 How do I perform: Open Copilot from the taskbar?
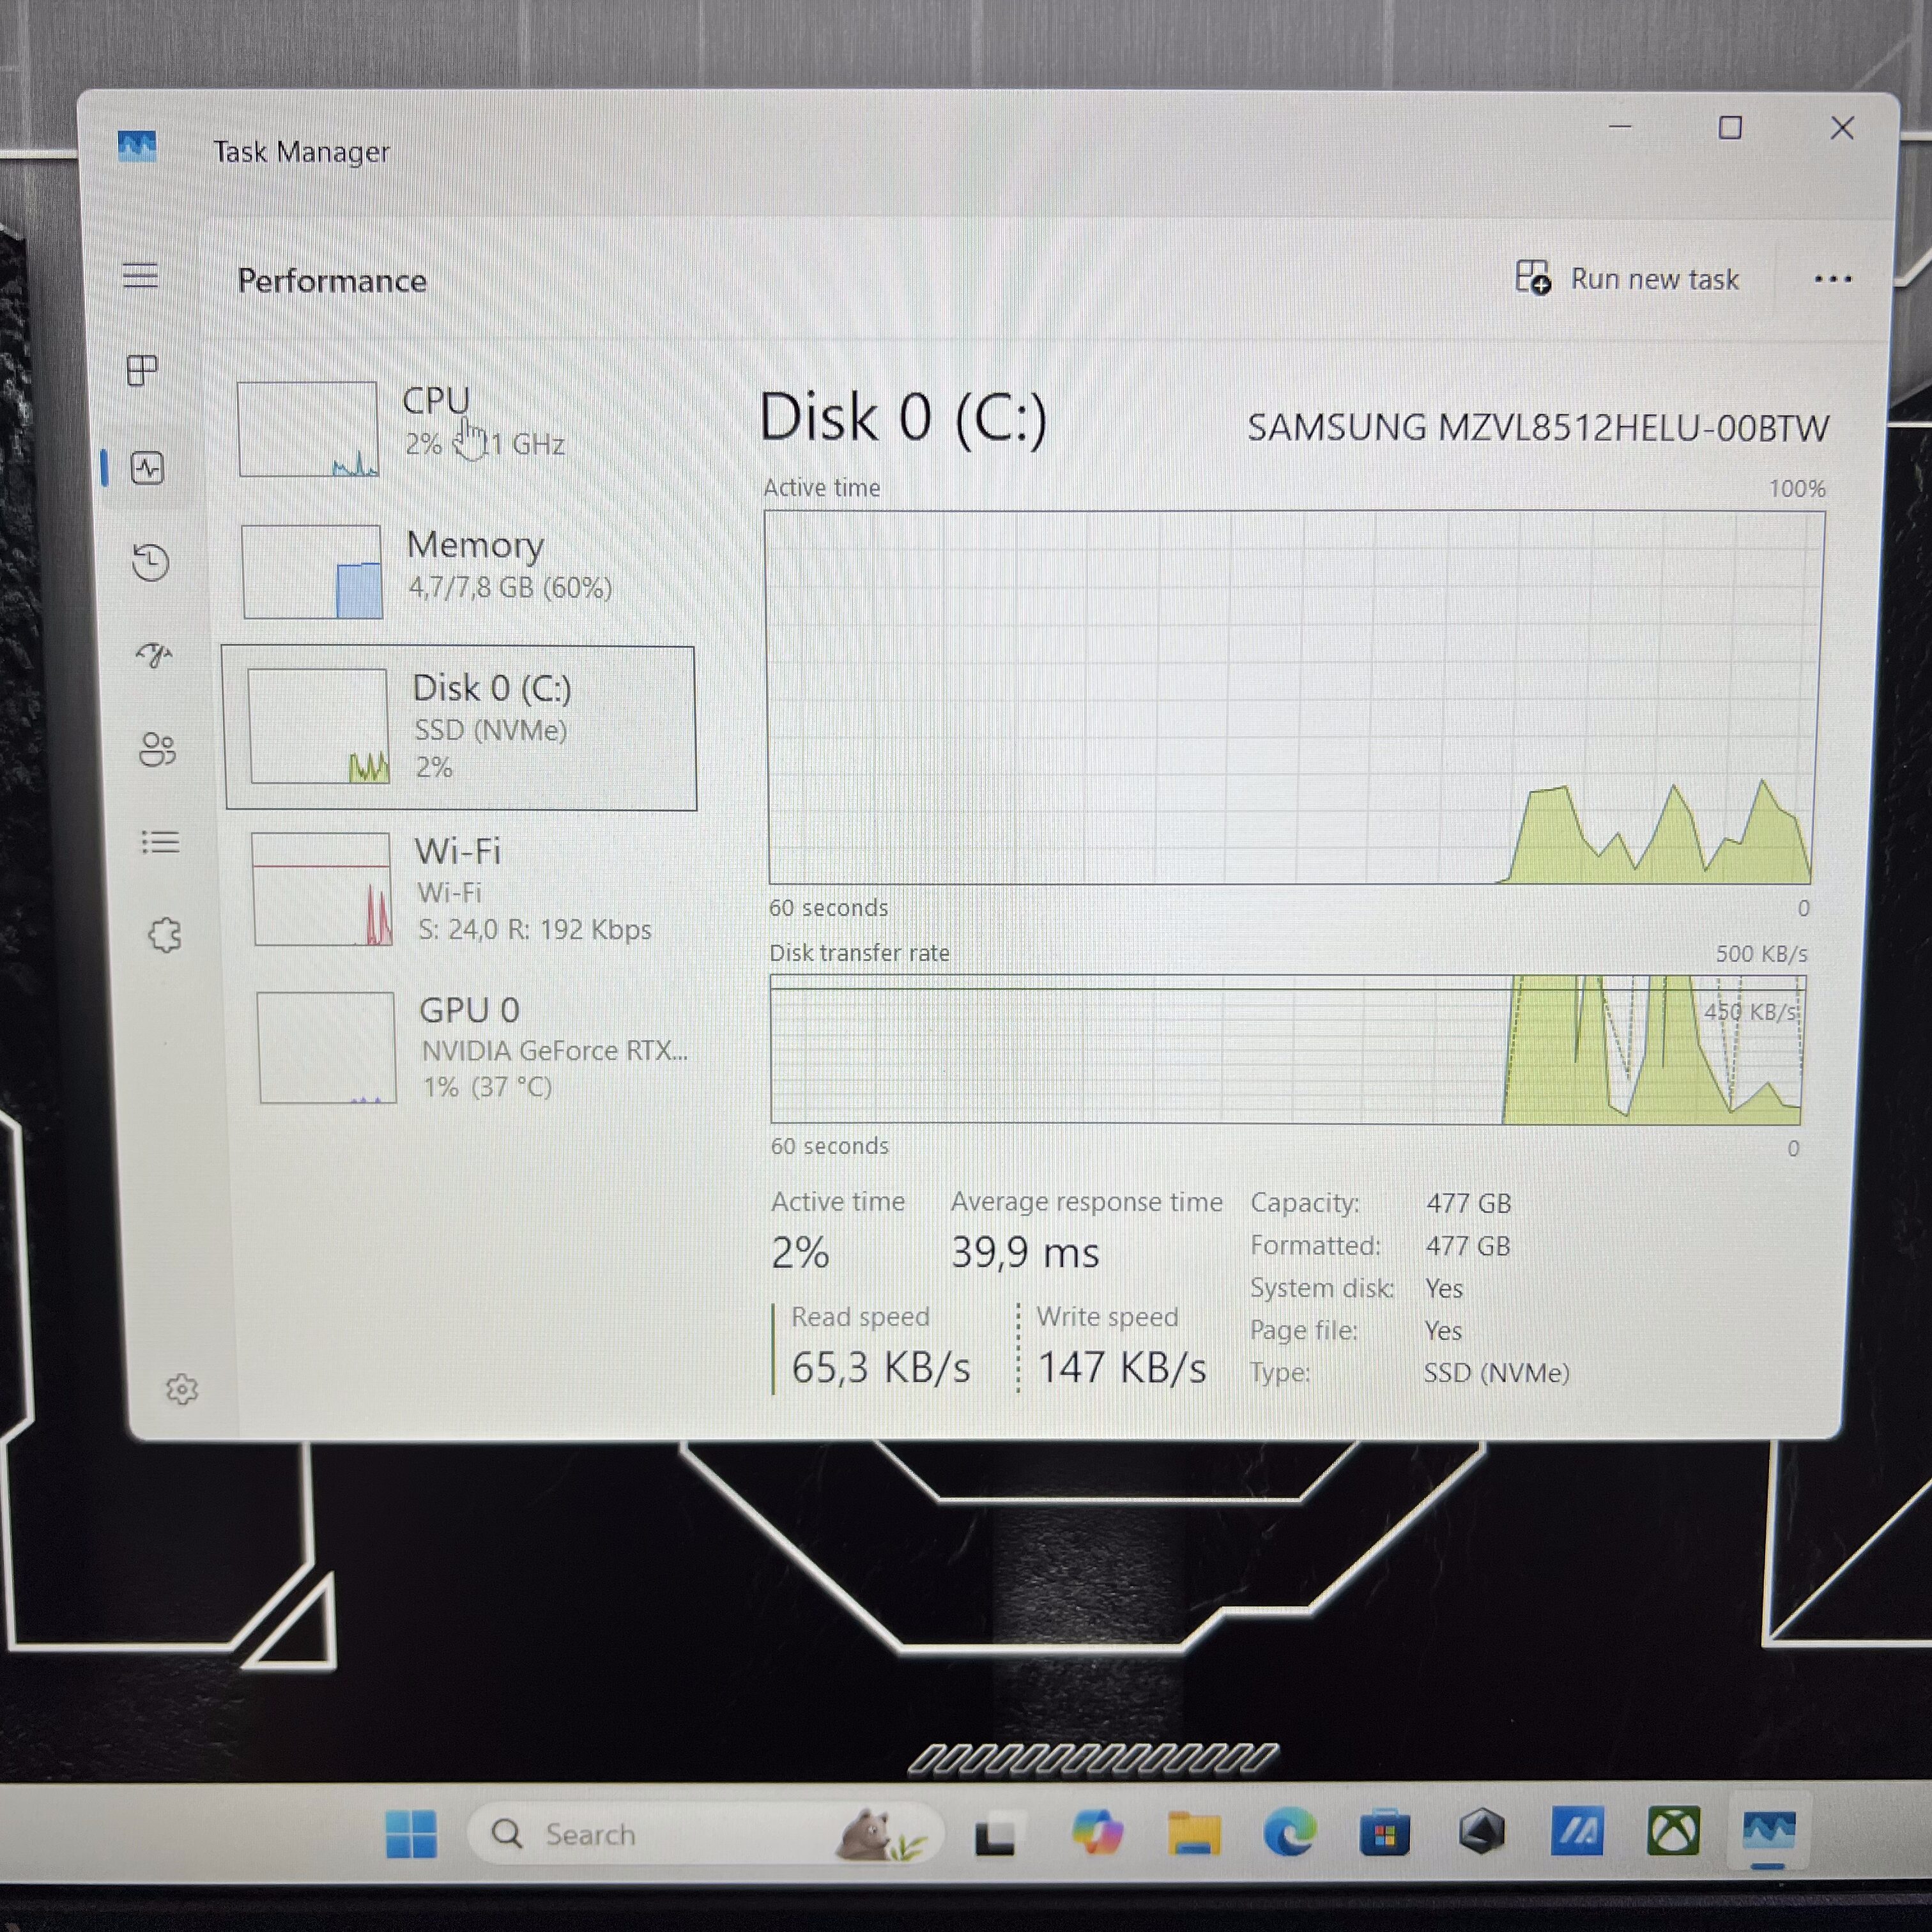1097,1834
